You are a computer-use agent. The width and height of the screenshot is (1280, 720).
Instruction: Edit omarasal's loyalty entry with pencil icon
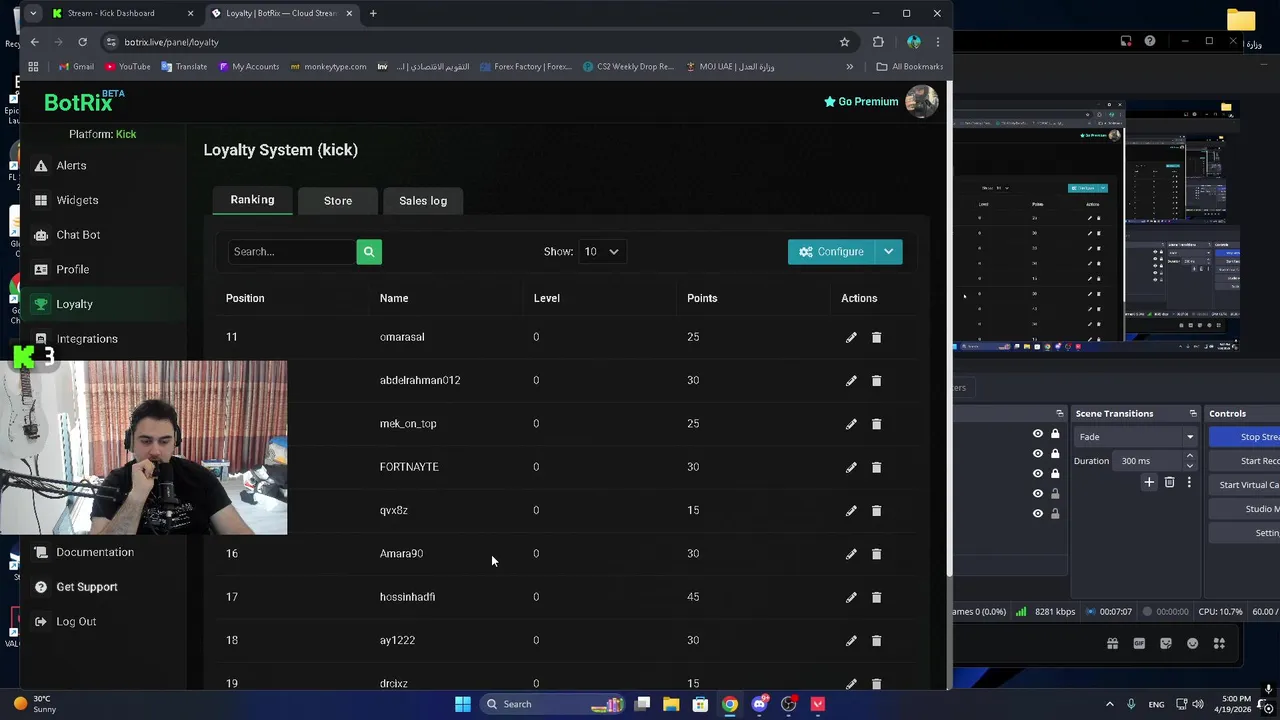click(851, 338)
